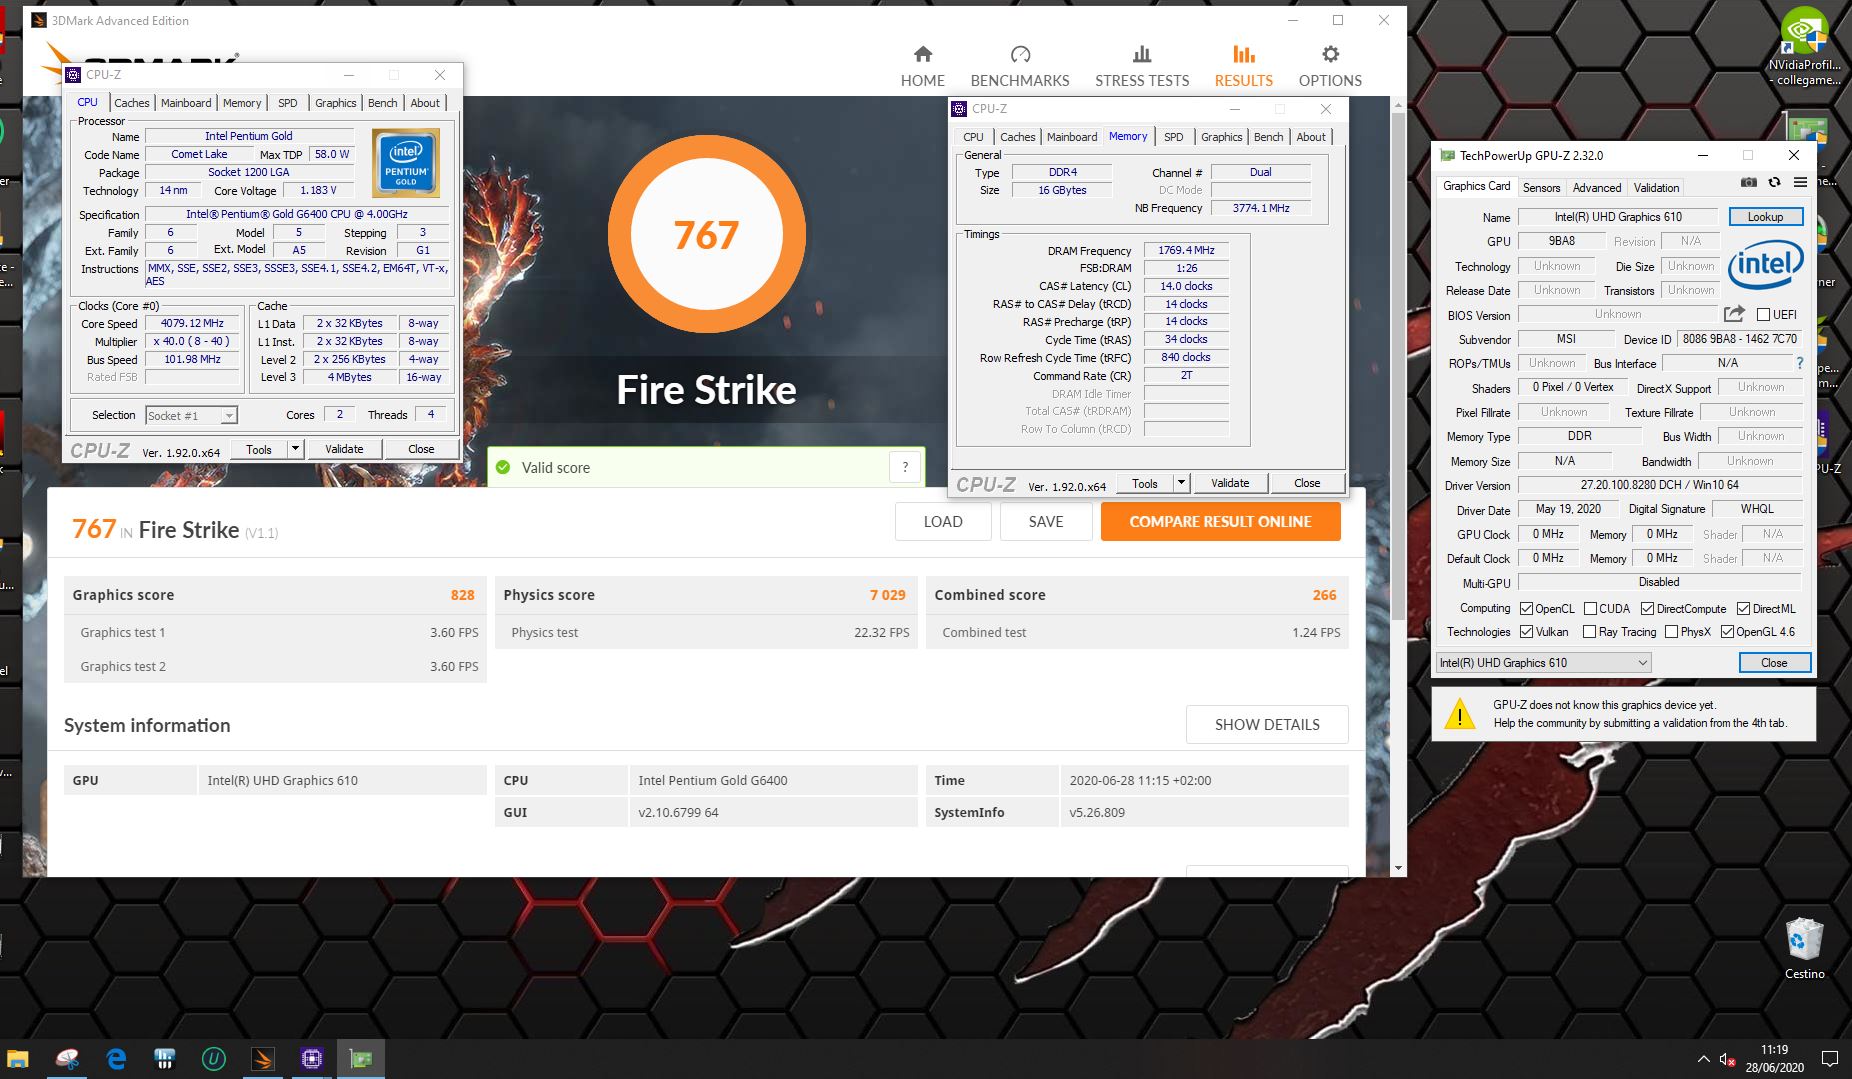Click the Valid score help question mark

(x=905, y=467)
